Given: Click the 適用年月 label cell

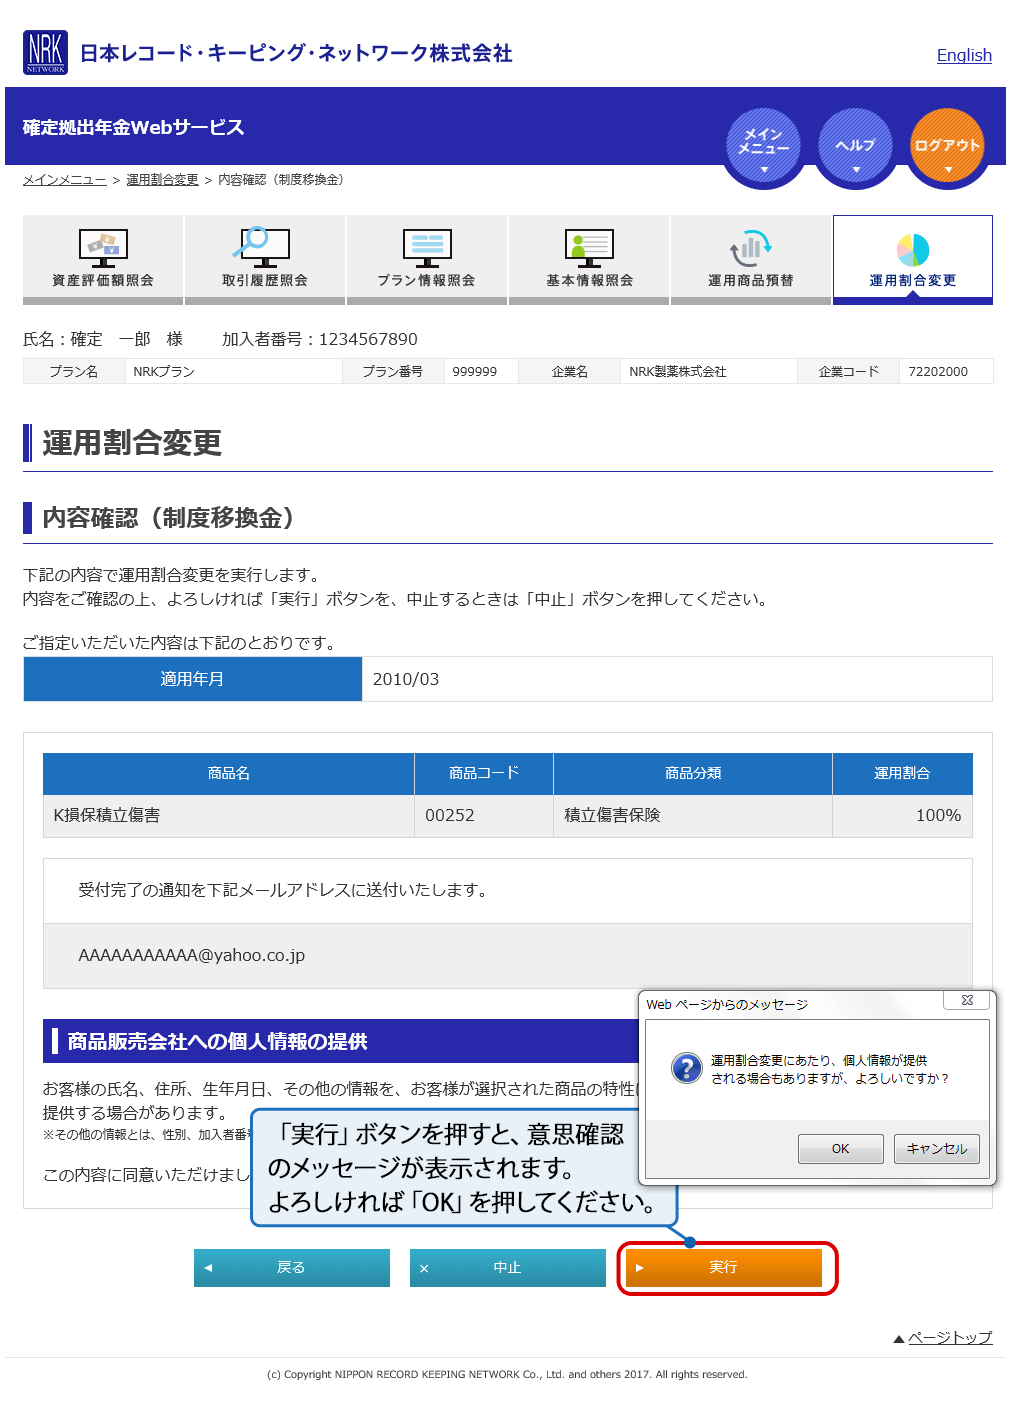Looking at the screenshot, I should [193, 679].
